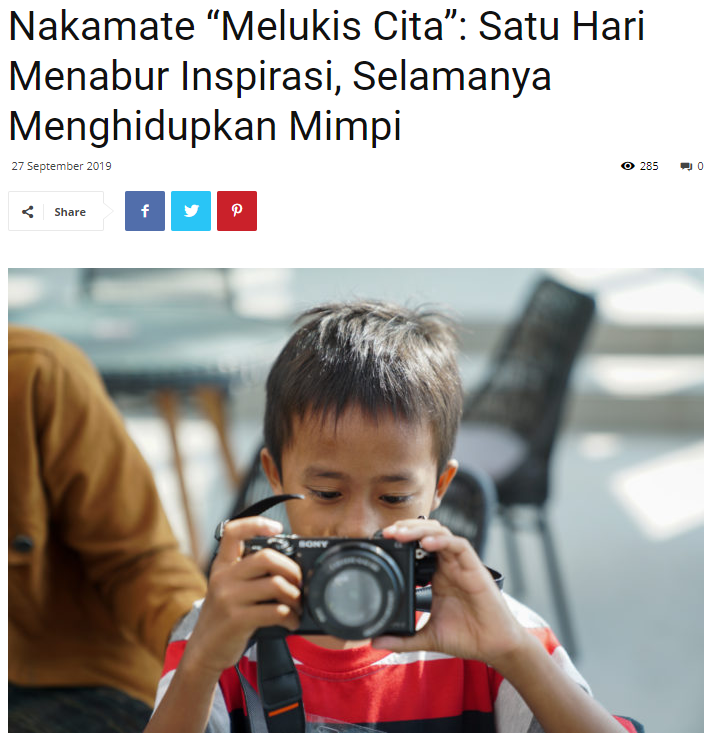
Task: Pin the article with the Pinterest icon
Action: pyautogui.click(x=237, y=211)
